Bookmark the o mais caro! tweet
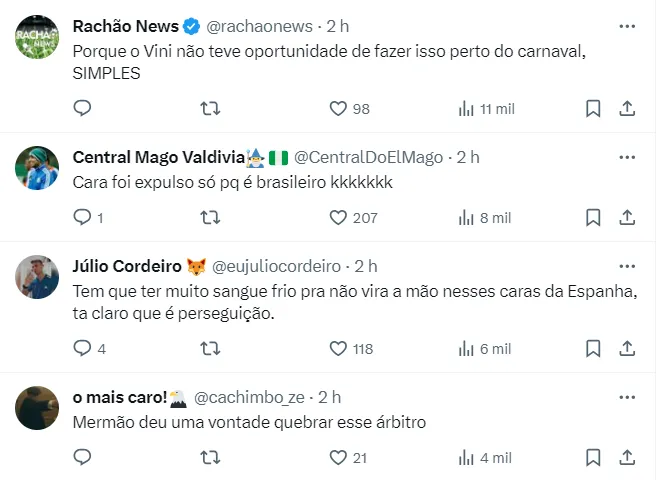Screen dimensions: 657x480 coord(592,457)
